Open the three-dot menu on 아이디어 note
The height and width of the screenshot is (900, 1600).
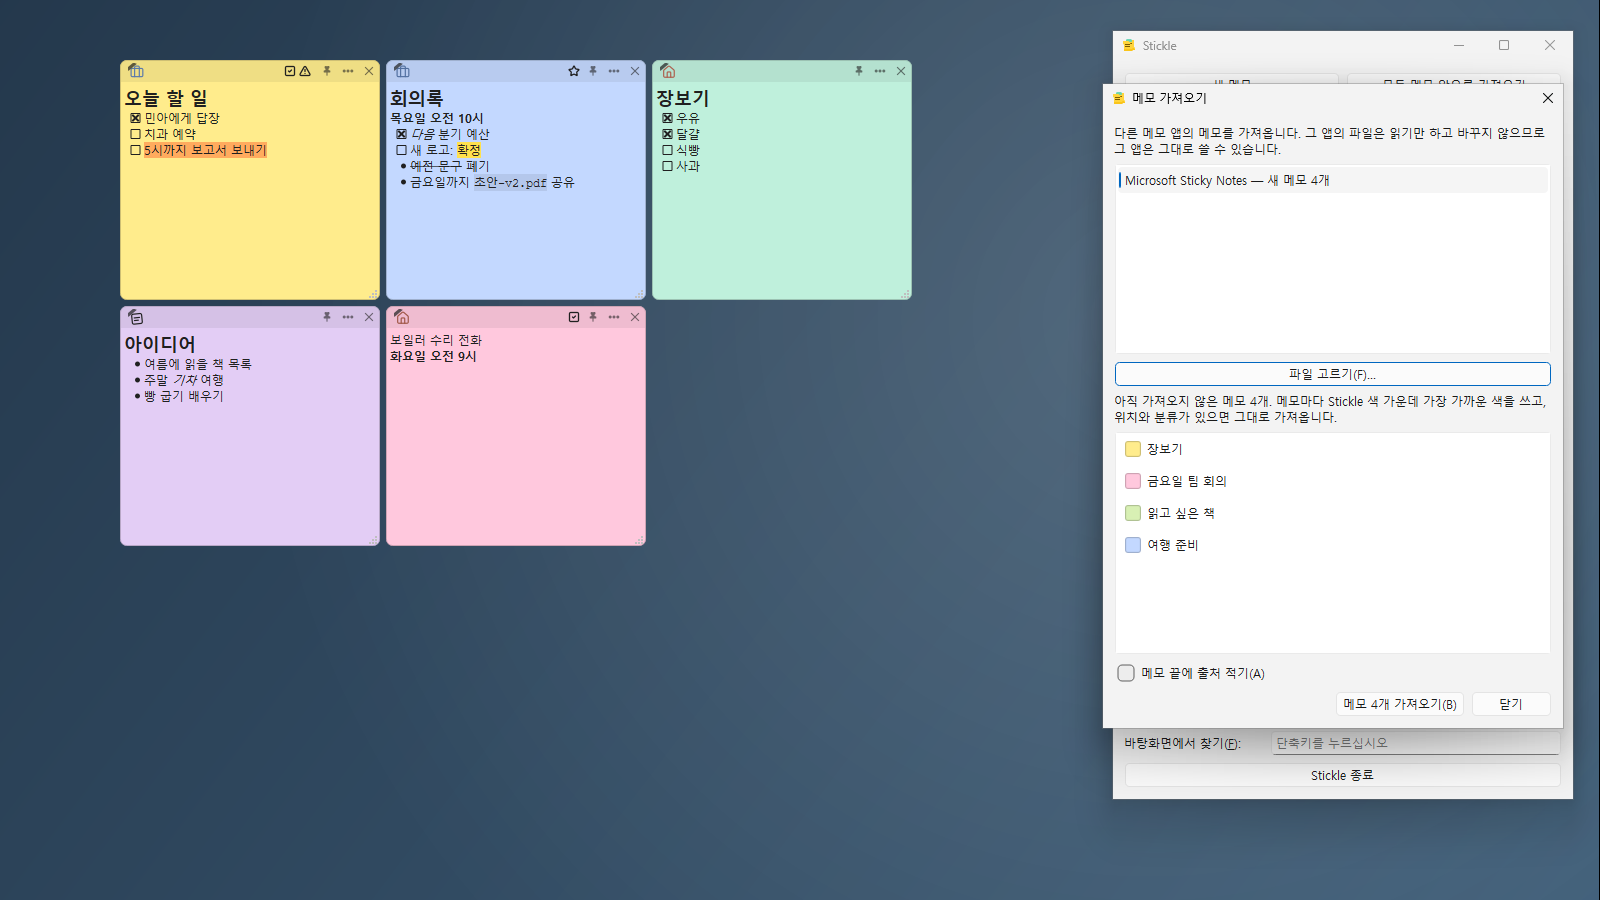coord(348,317)
